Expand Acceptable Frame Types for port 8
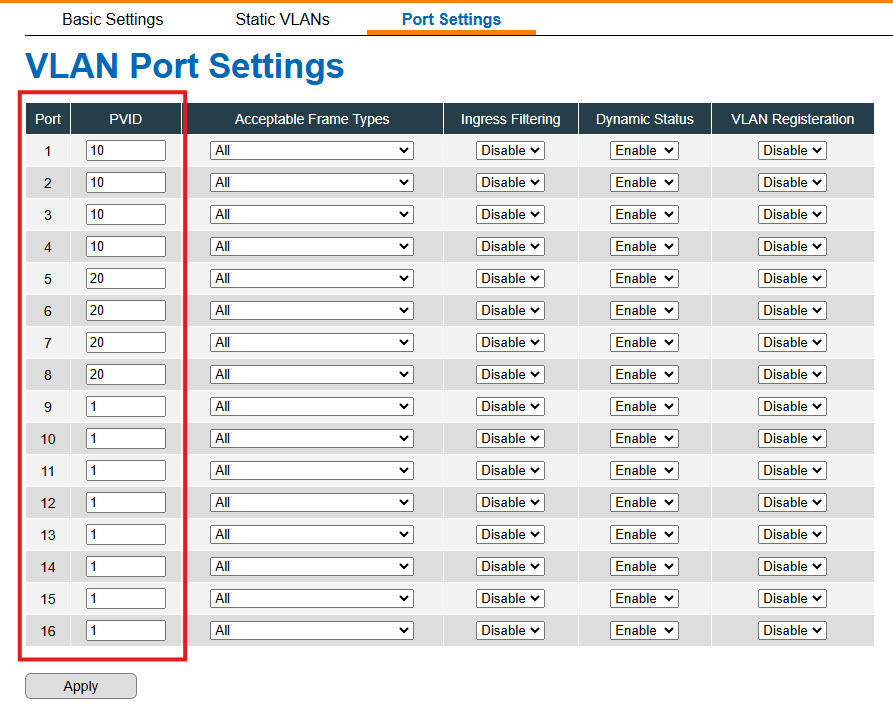Viewport: 893px width, 704px height. 312,374
